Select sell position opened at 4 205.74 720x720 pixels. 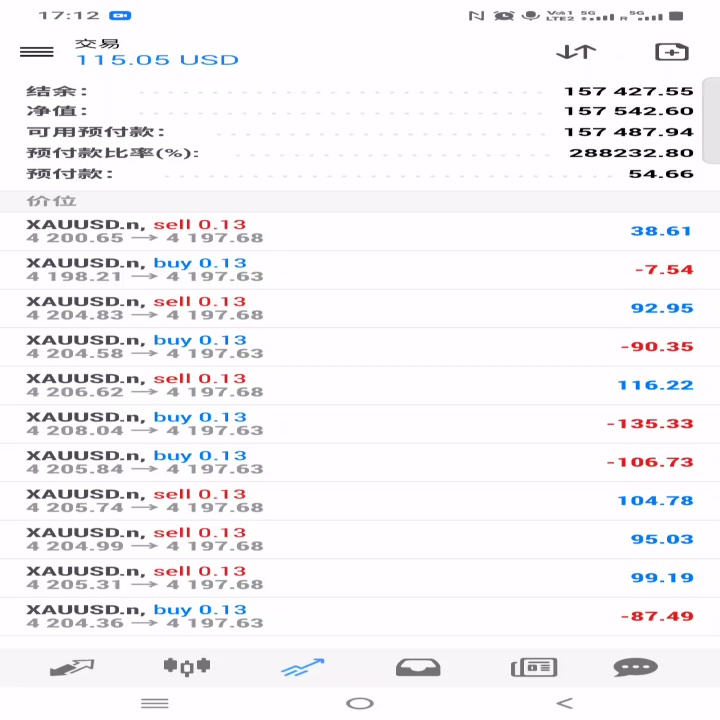click(x=360, y=501)
